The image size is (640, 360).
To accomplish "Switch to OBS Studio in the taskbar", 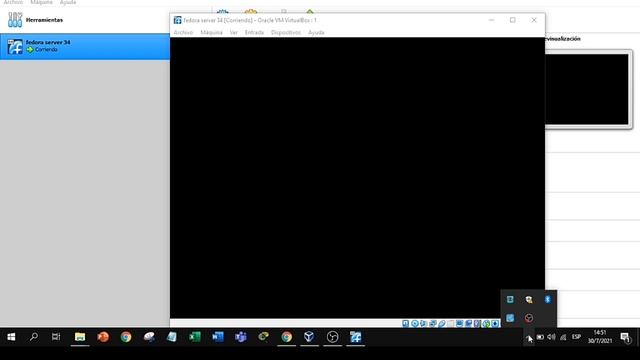I will coord(333,337).
